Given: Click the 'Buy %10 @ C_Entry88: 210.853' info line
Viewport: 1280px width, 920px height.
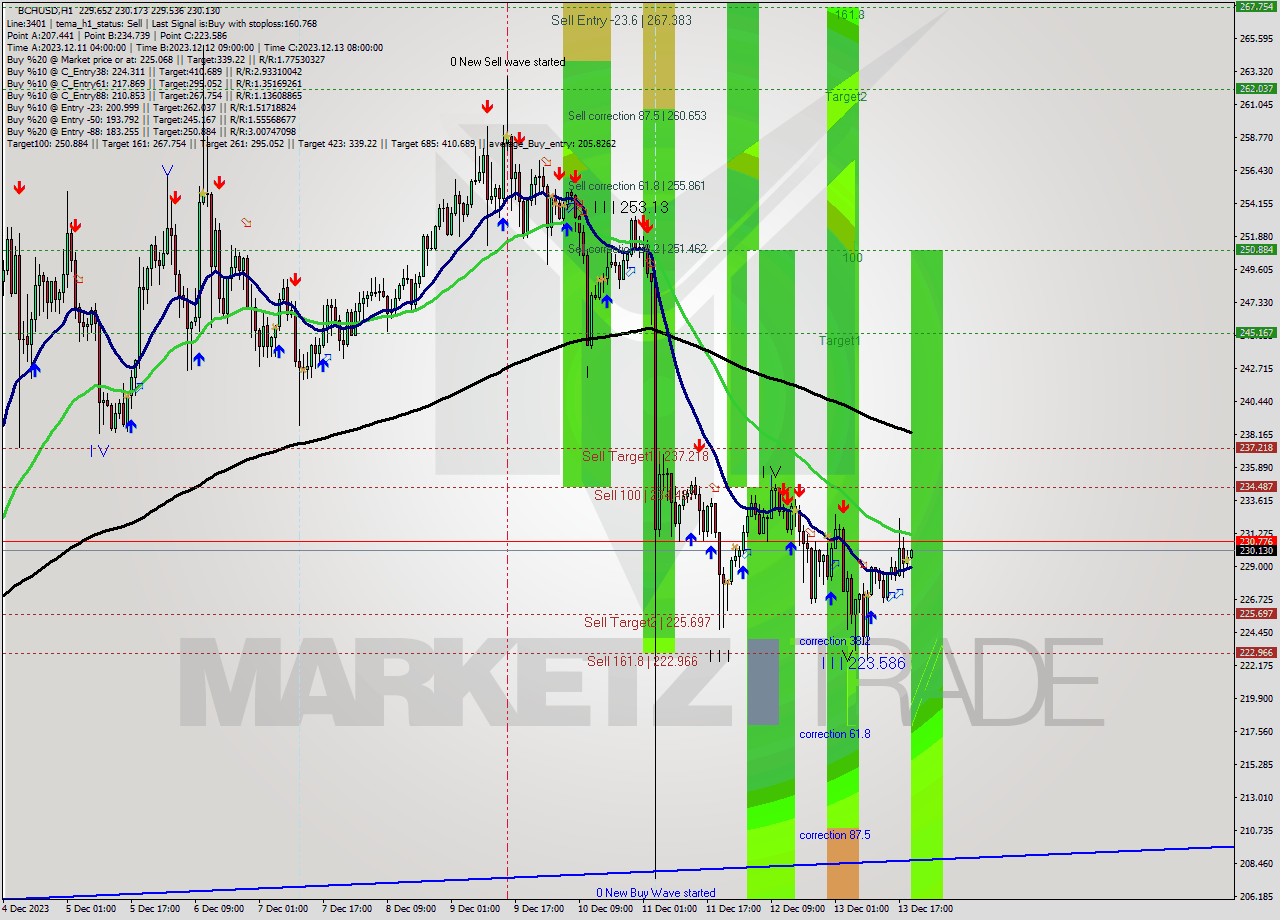Looking at the screenshot, I should (153, 96).
